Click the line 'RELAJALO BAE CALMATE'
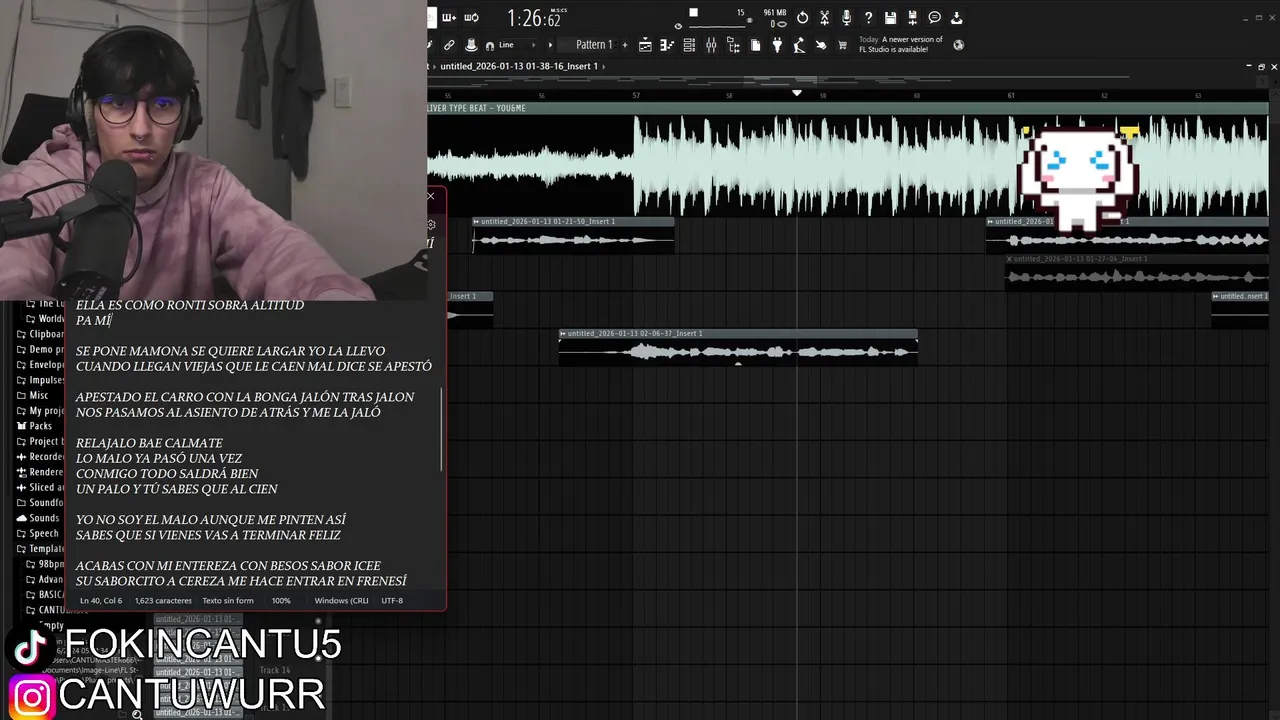This screenshot has height=720, width=1280. click(x=149, y=443)
